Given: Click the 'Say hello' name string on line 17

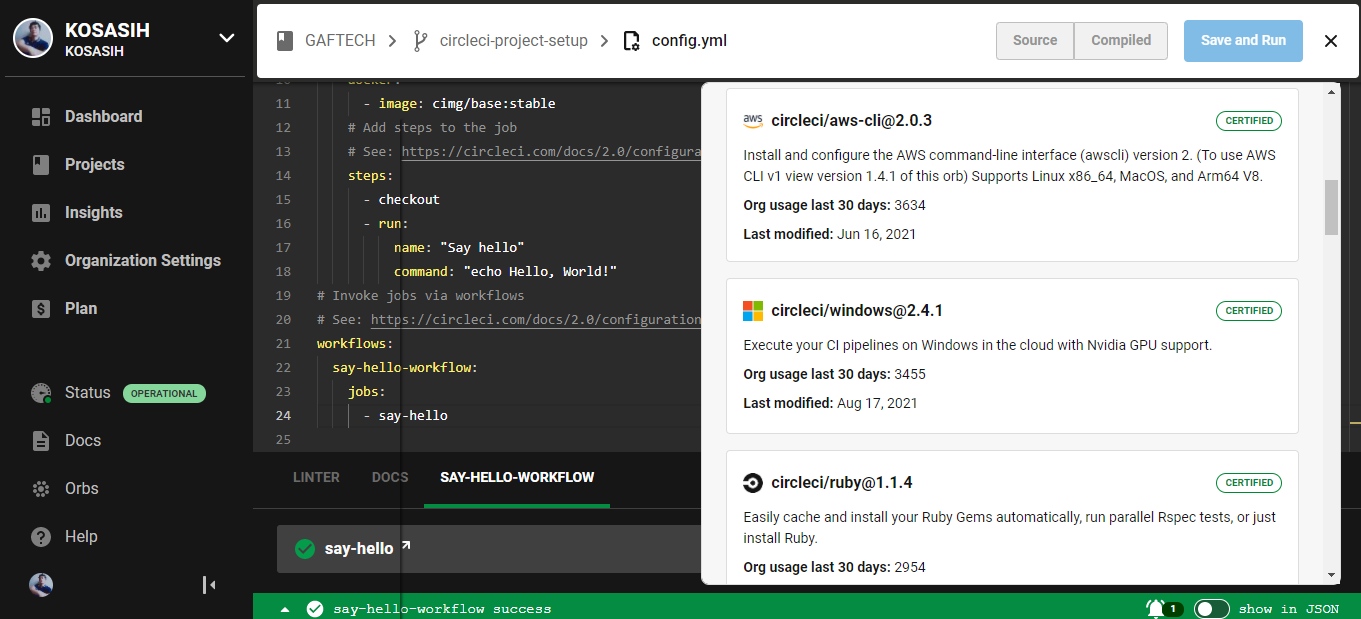Looking at the screenshot, I should tap(482, 248).
